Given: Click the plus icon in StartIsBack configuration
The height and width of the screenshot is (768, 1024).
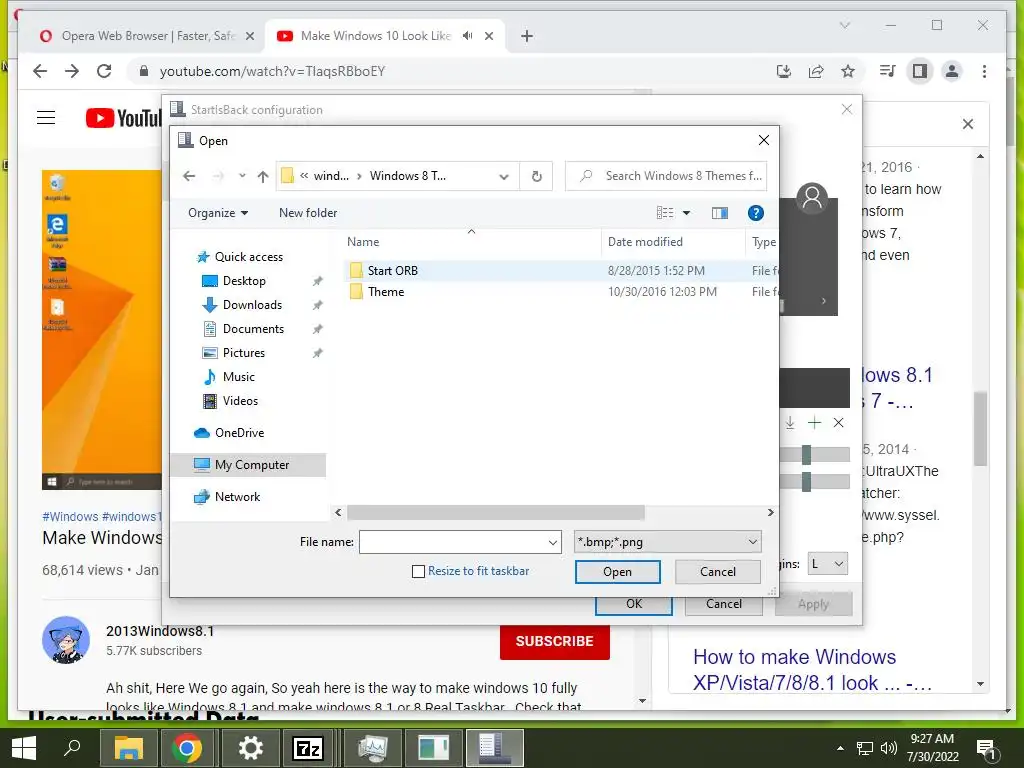Looking at the screenshot, I should pos(814,423).
